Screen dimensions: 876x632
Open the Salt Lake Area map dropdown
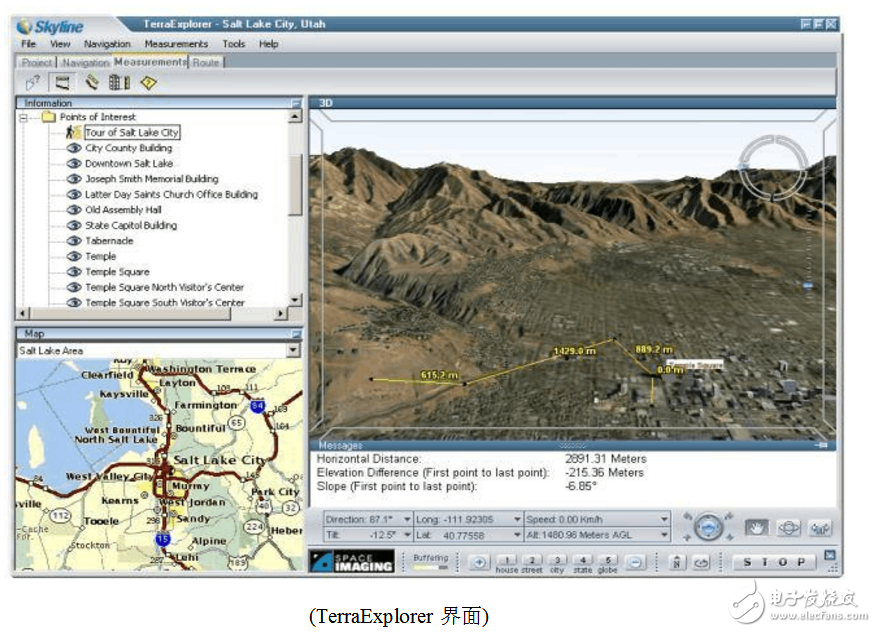(x=293, y=351)
